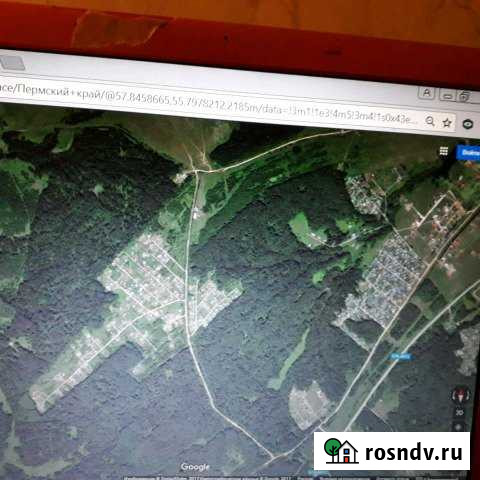Click the zoom magnifier icon in address bar
This screenshot has height=480, width=480.
tap(430, 121)
